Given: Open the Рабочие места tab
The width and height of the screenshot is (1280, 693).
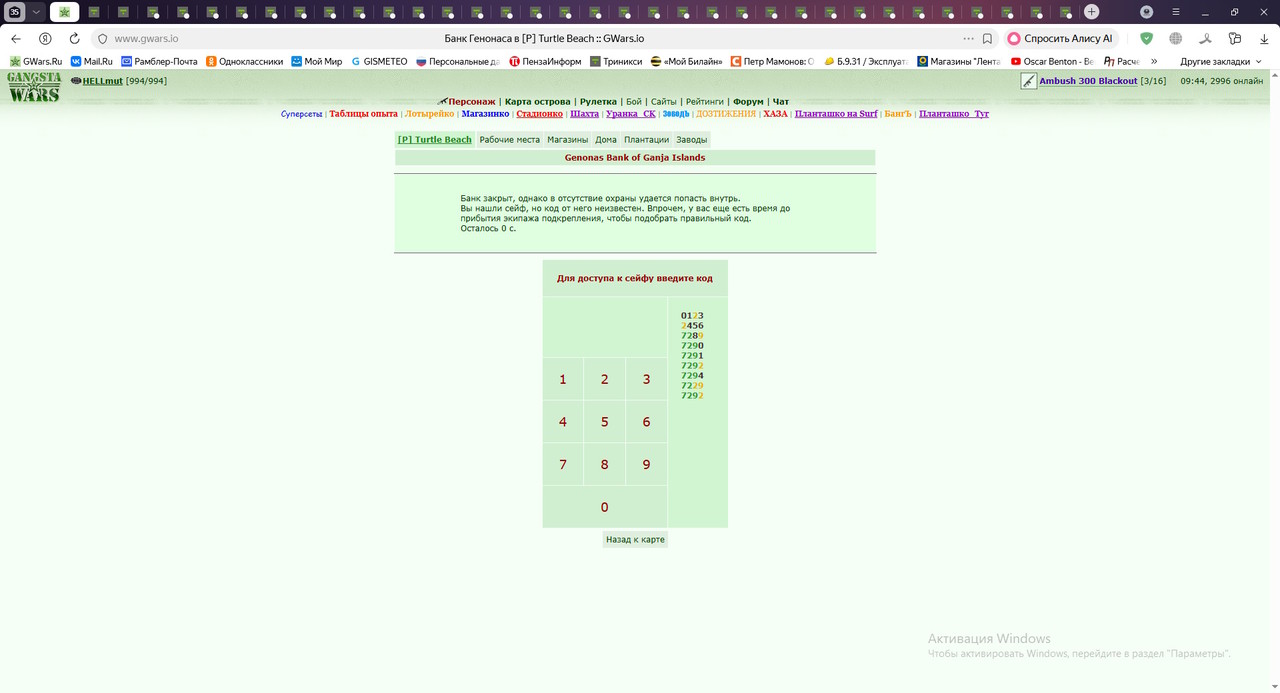Looking at the screenshot, I should (509, 140).
